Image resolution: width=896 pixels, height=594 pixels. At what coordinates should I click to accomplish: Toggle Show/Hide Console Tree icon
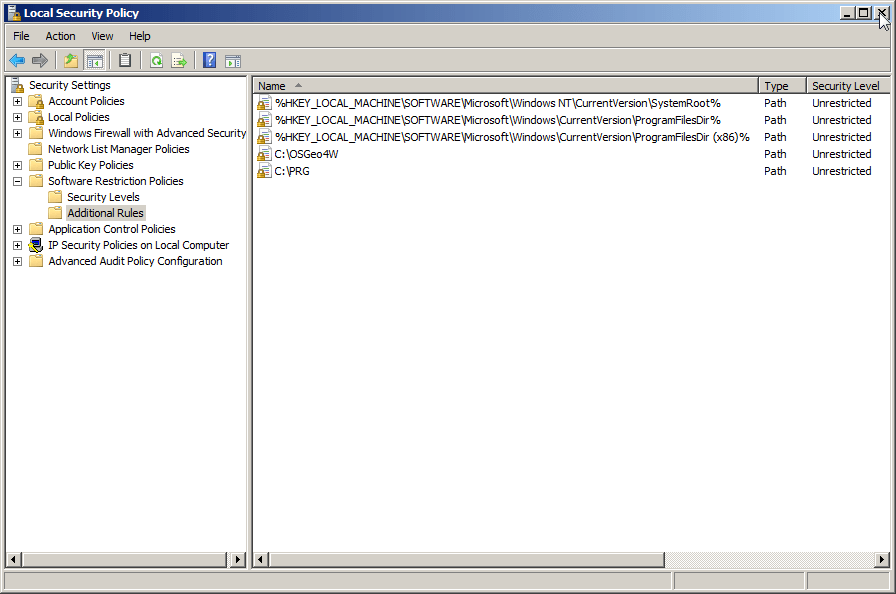click(x=94, y=60)
